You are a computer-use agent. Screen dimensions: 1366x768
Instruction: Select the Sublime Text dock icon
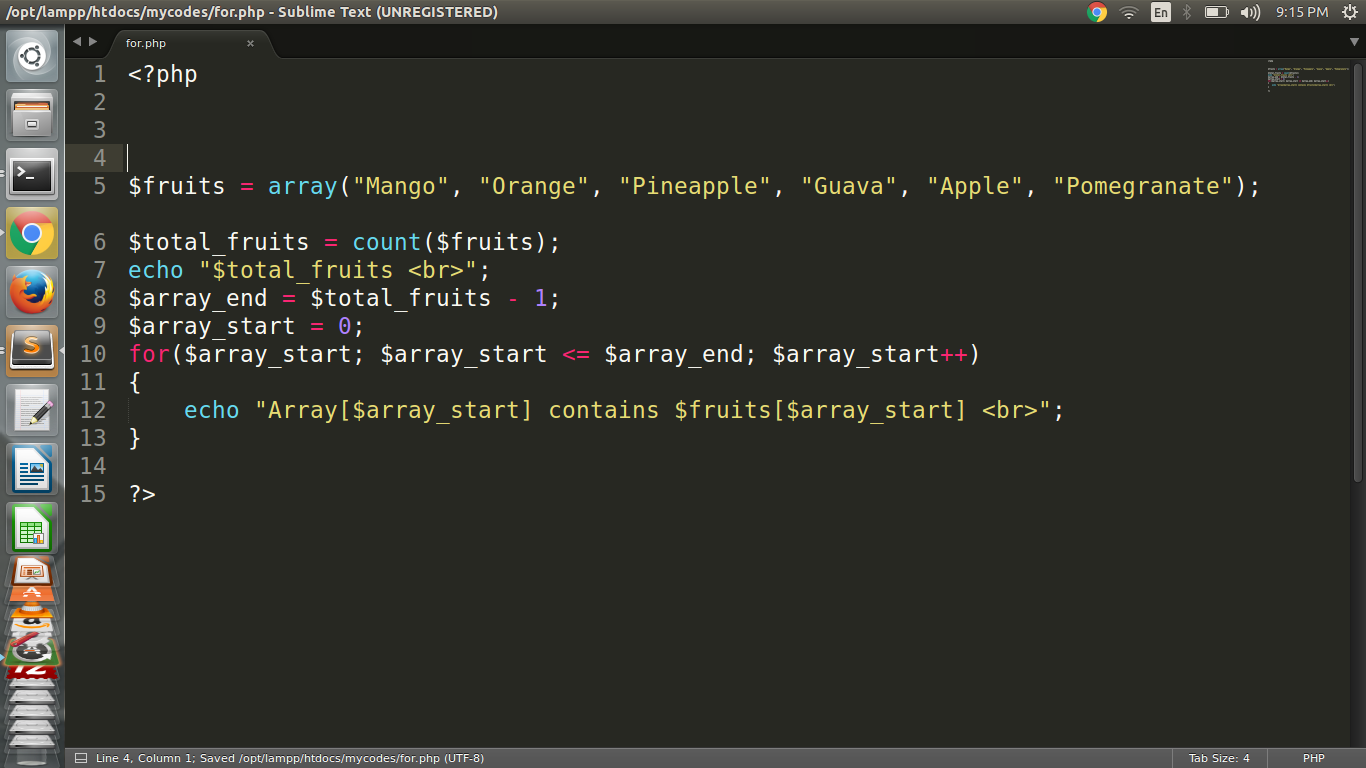pyautogui.click(x=33, y=351)
